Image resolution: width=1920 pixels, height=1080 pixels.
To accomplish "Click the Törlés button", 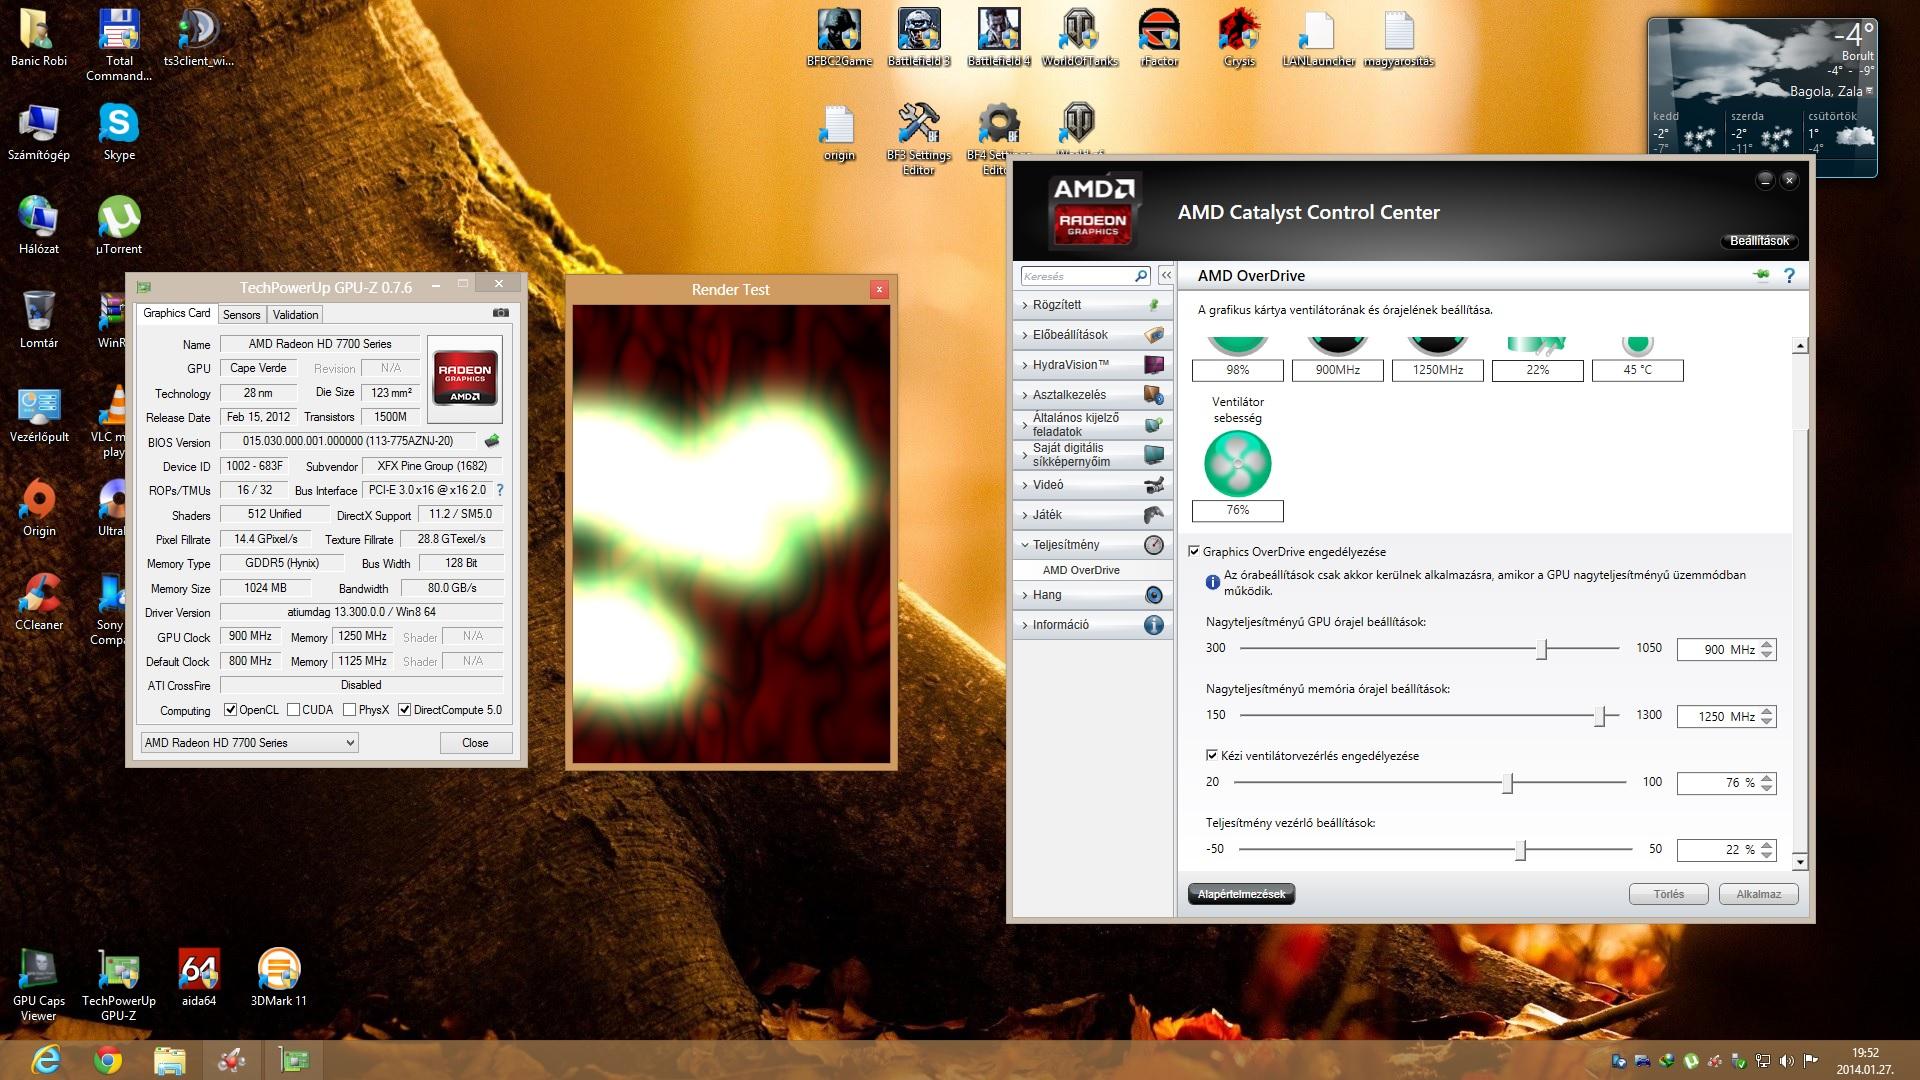I will click(x=1668, y=894).
